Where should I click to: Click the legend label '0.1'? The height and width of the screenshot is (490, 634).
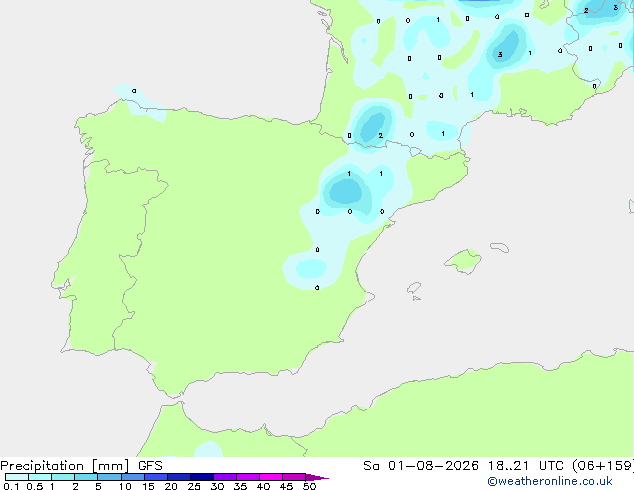11,486
